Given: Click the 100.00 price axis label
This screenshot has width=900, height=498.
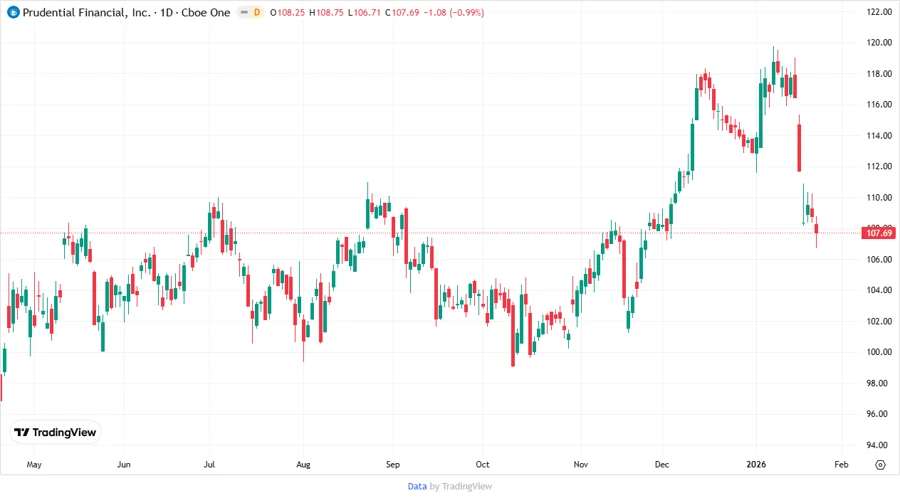Looking at the screenshot, I should click(879, 352).
